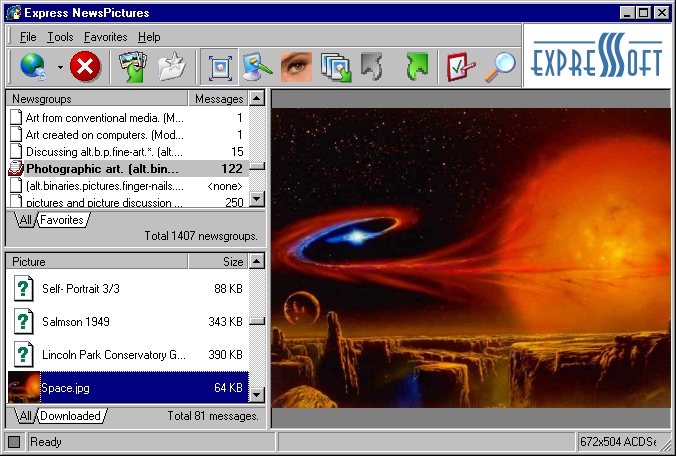Click the red stop button
This screenshot has width=676, height=456.
tap(85, 66)
